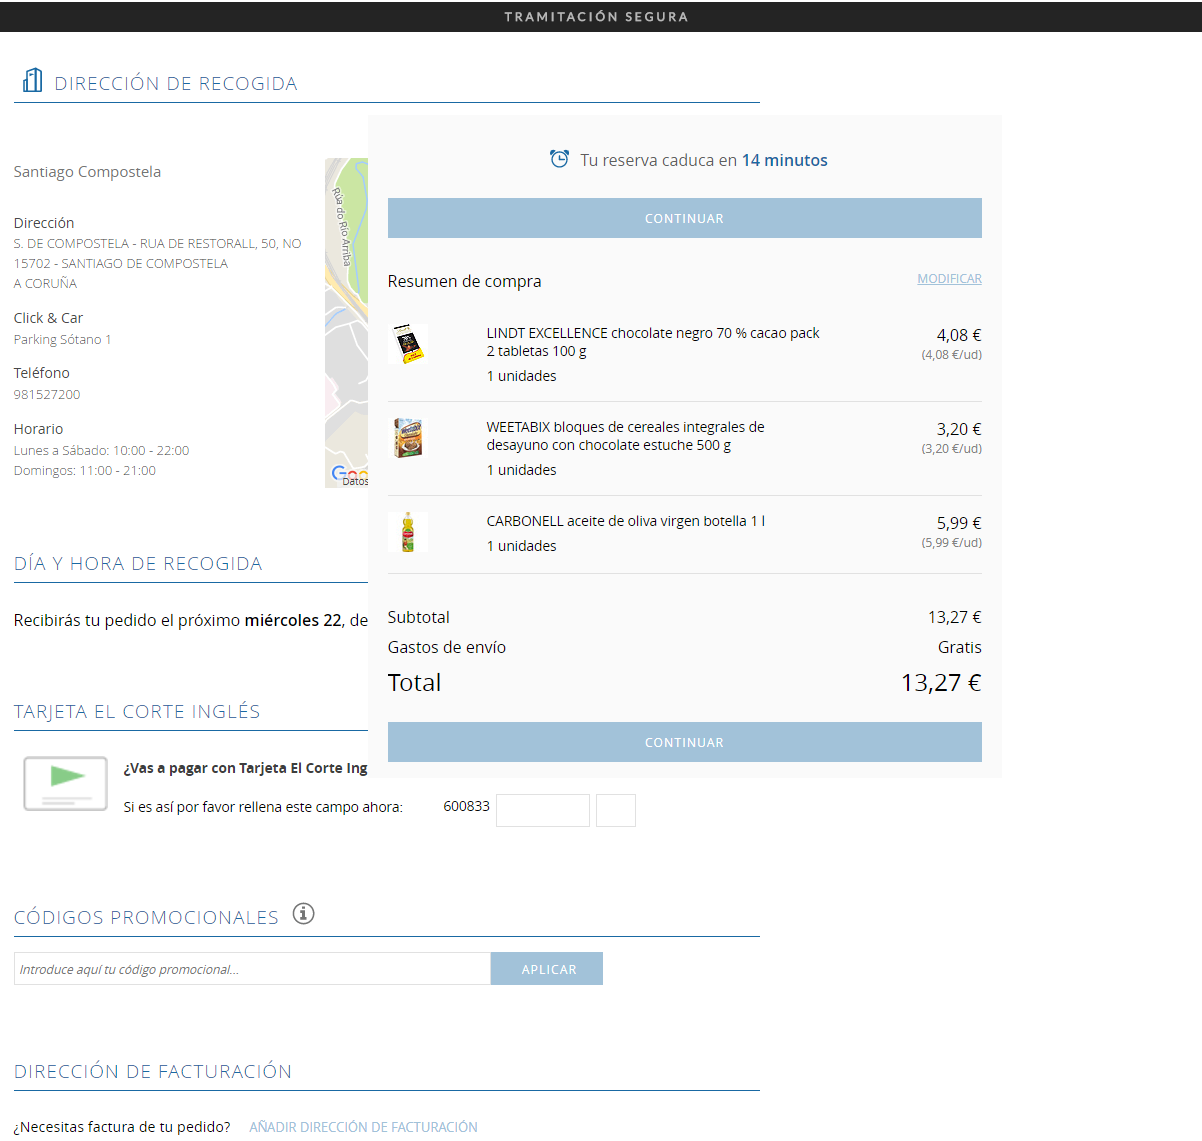Open Lindt Excellence chocolate thumbnail
This screenshot has height=1141, width=1202.
tap(407, 344)
